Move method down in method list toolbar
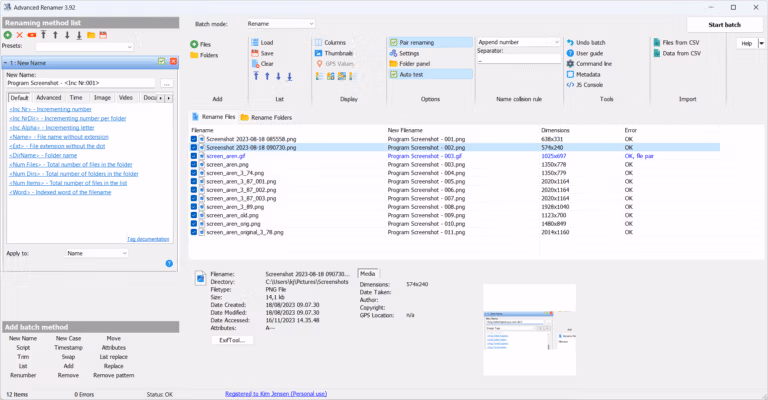Image resolution: width=768 pixels, height=400 pixels. coord(67,35)
